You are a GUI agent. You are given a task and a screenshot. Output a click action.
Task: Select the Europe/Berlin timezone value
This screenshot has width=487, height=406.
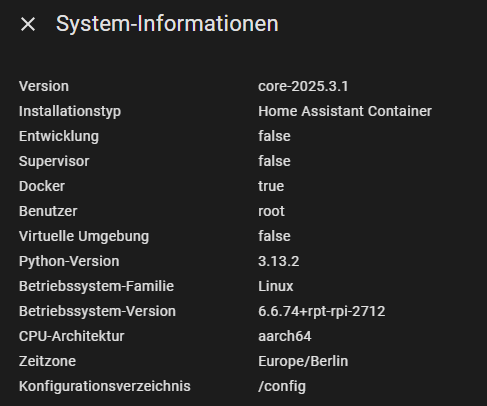[x=303, y=362]
